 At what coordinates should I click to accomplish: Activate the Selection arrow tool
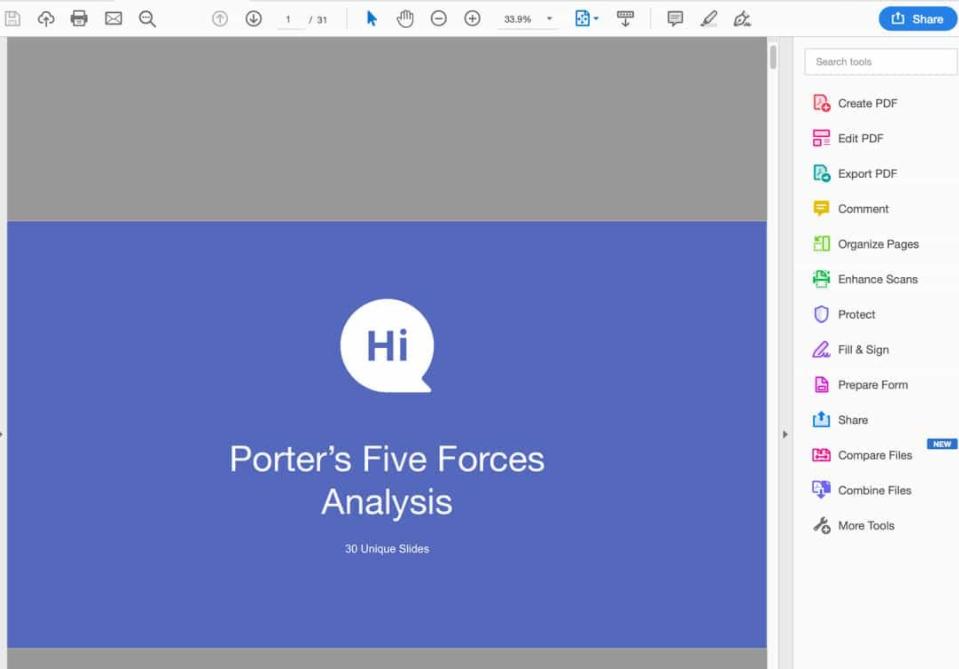(x=370, y=17)
